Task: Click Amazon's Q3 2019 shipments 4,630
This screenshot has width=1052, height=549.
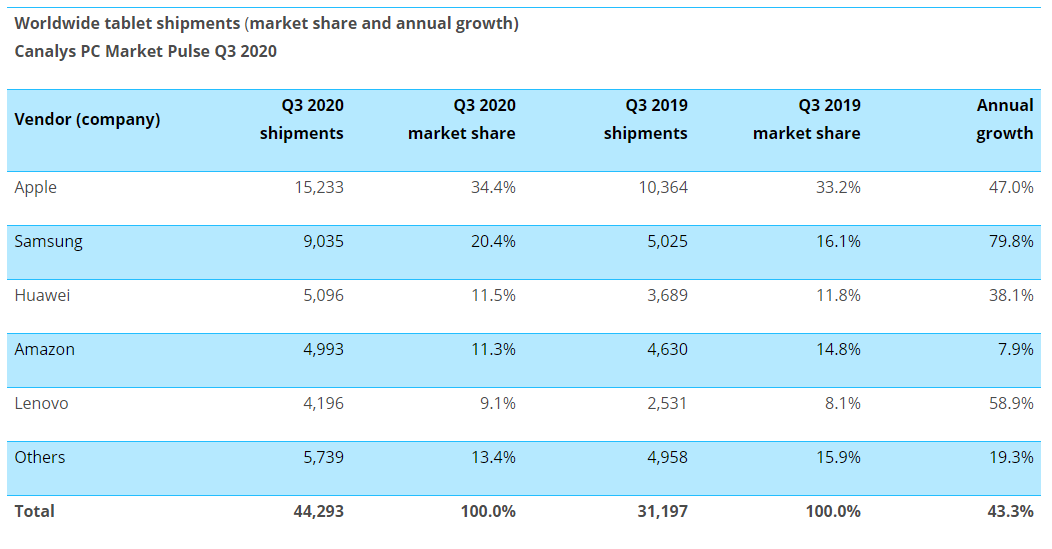Action: 668,350
